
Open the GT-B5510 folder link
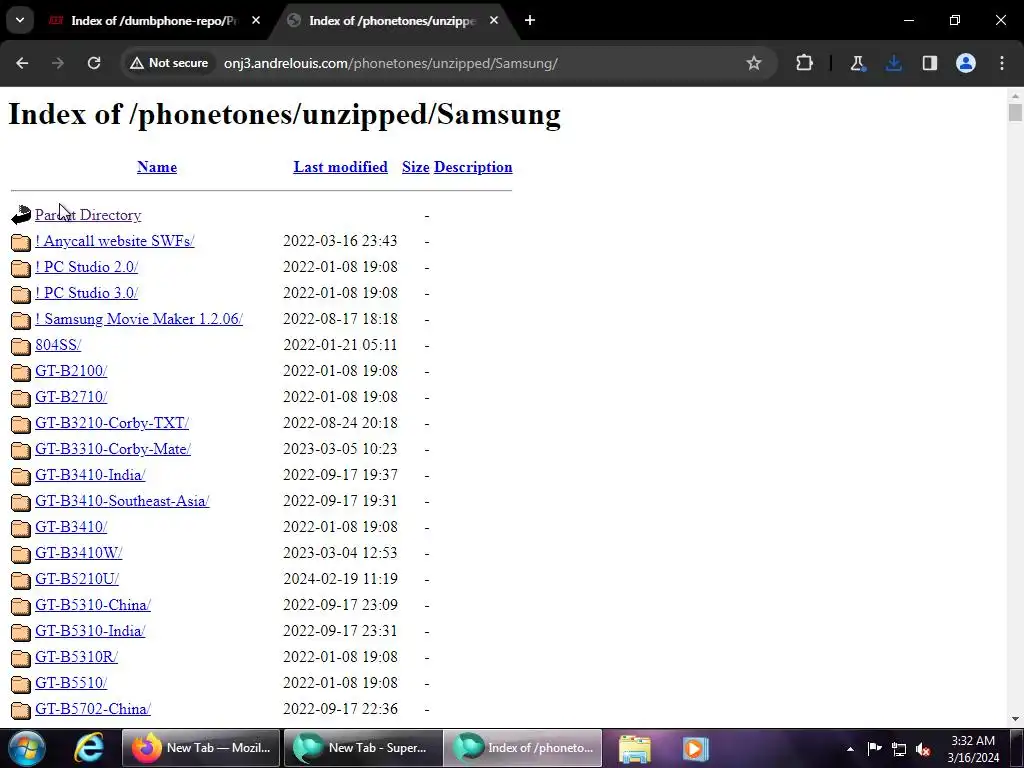pos(71,683)
